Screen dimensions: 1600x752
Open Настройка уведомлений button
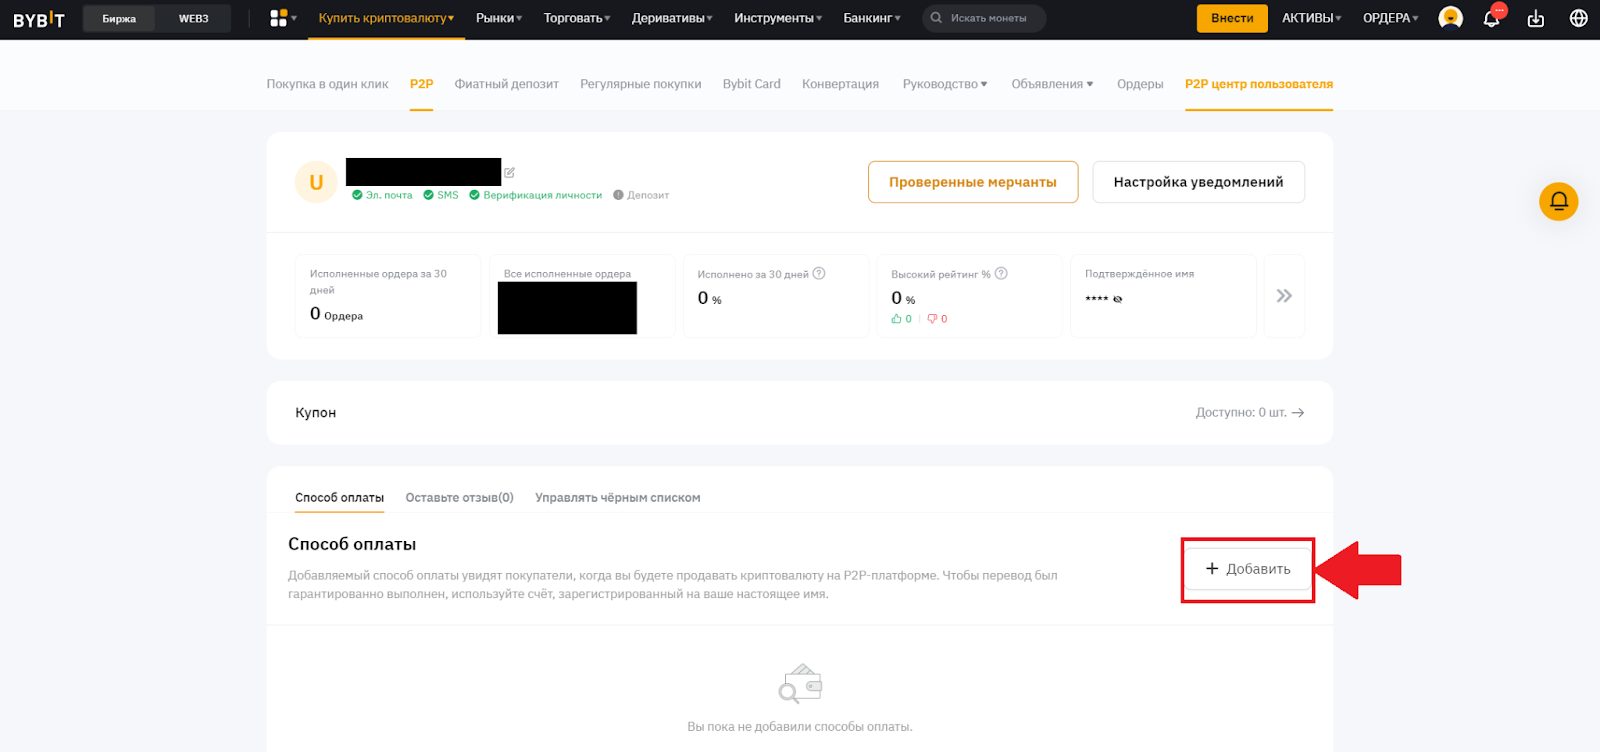click(1198, 182)
